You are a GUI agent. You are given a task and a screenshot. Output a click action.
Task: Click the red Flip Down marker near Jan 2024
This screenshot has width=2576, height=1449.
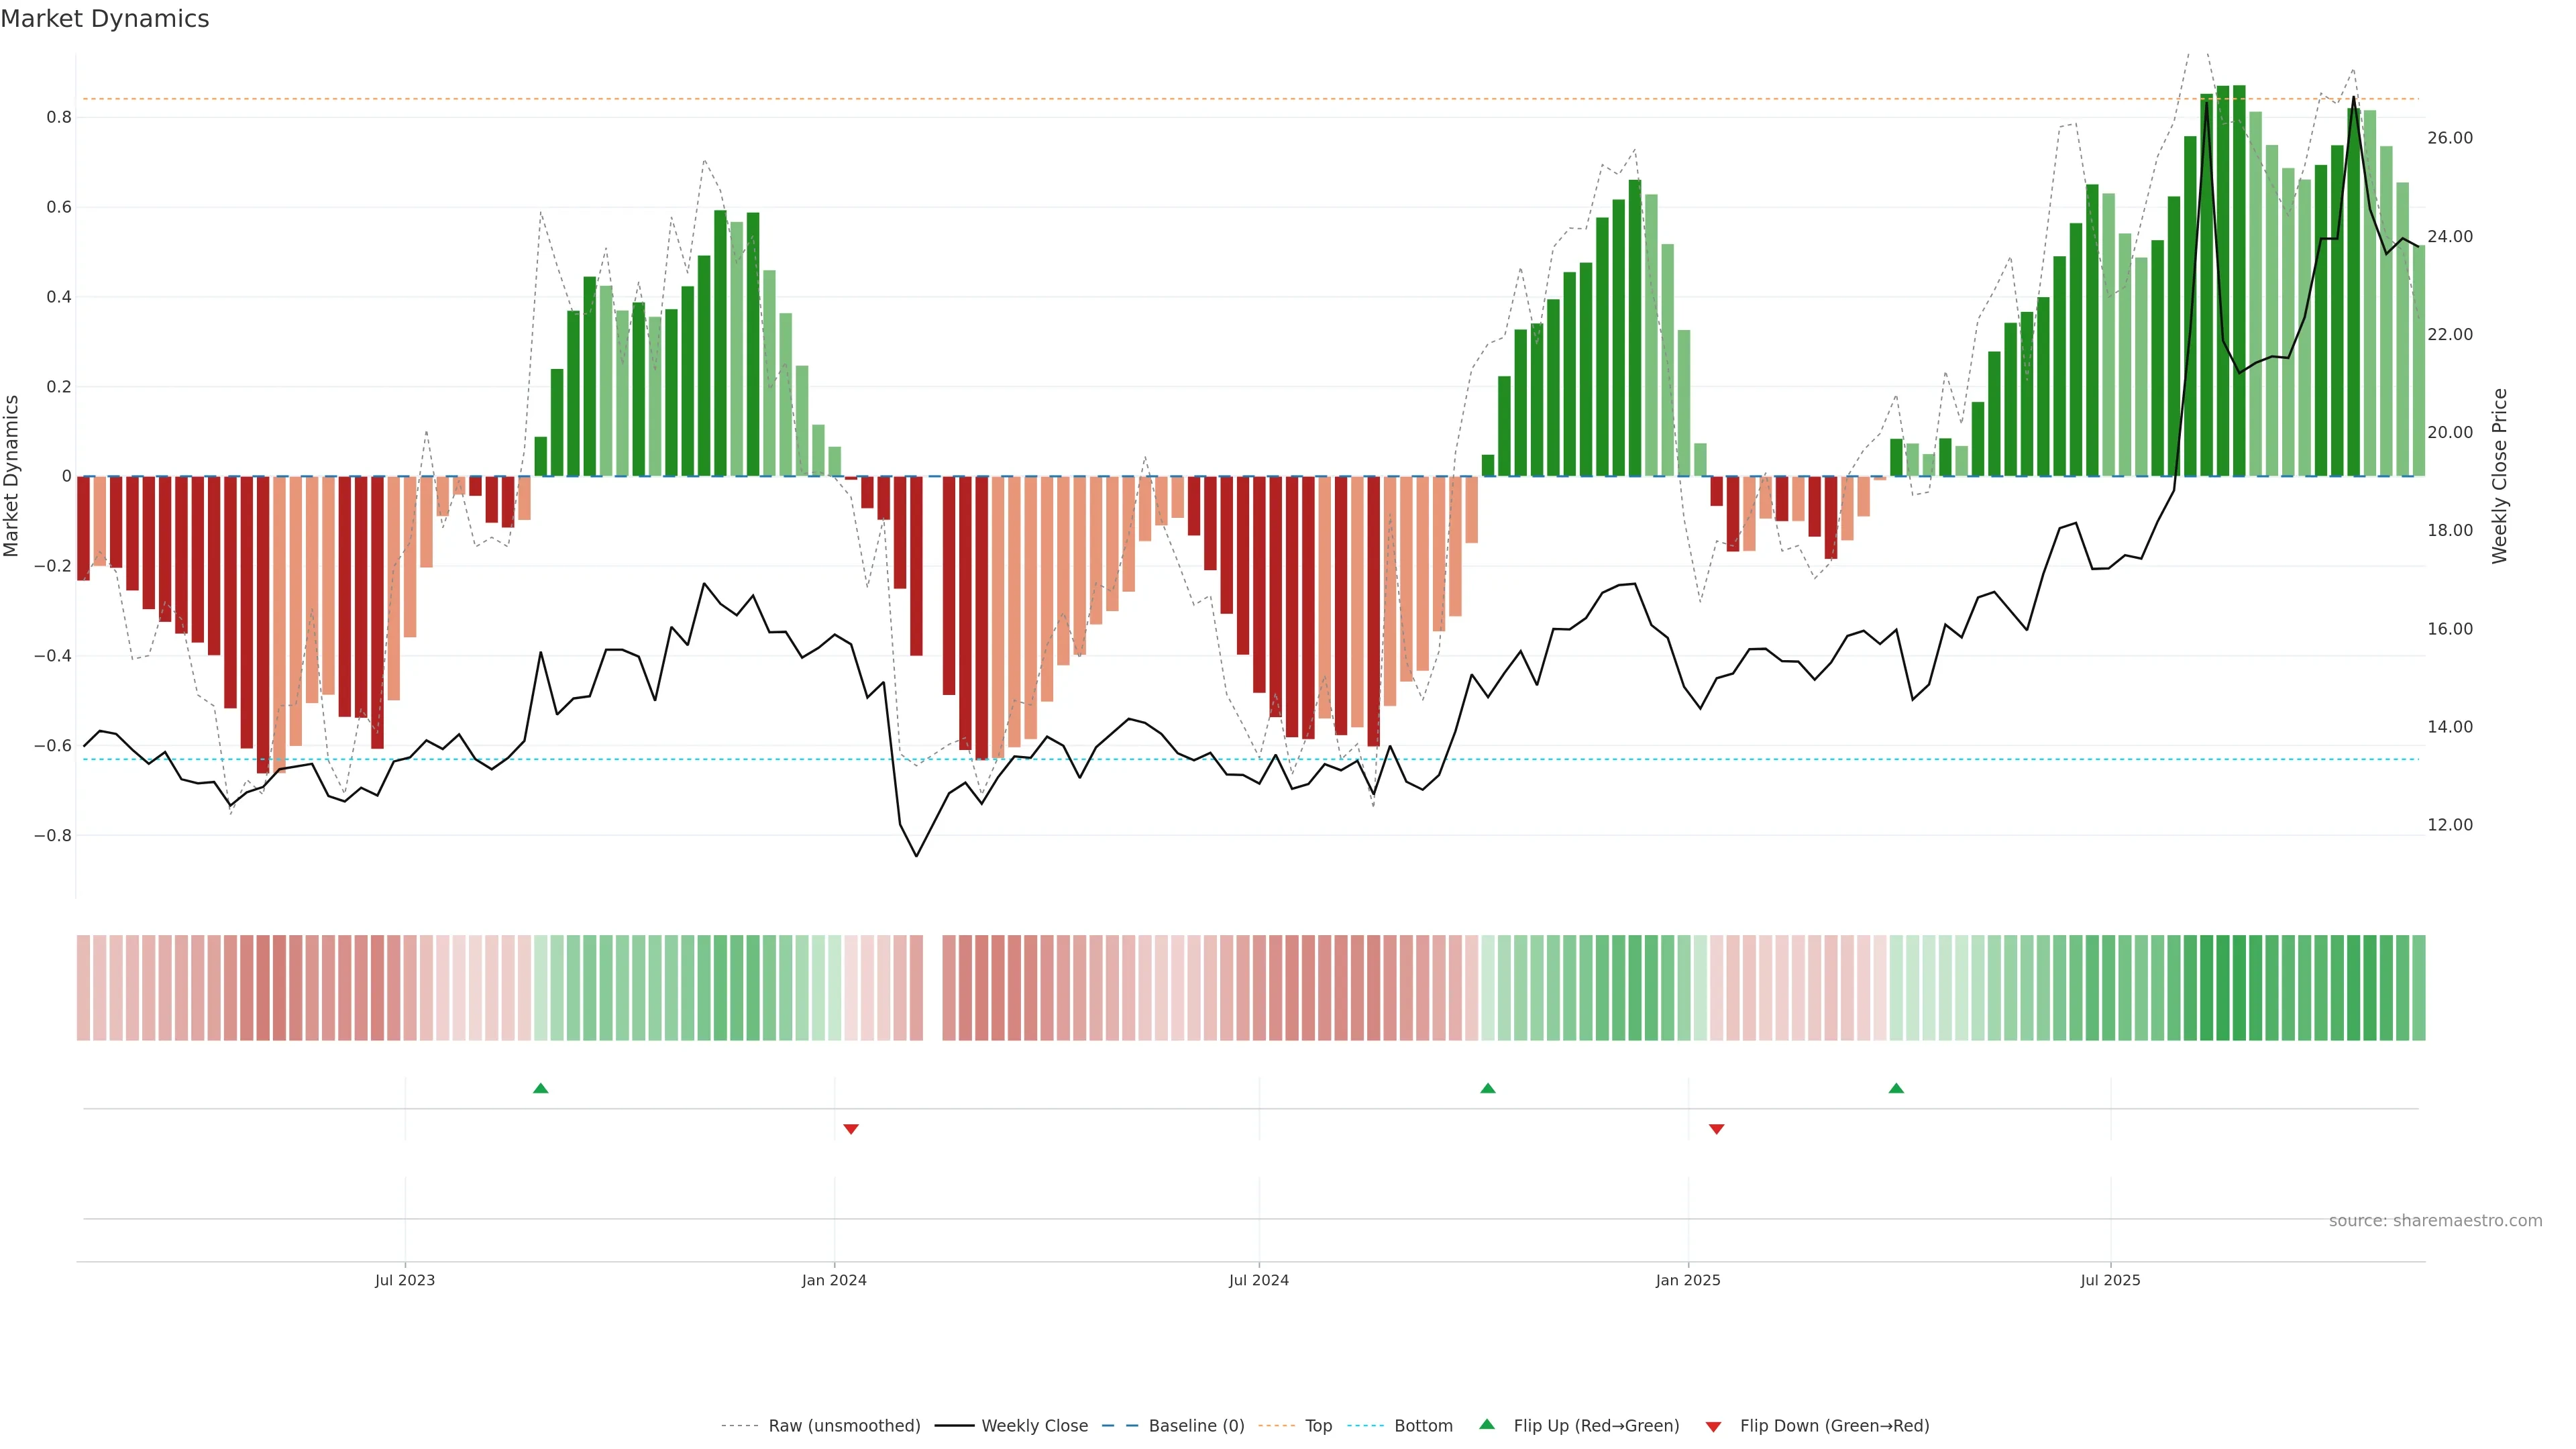tap(850, 1129)
